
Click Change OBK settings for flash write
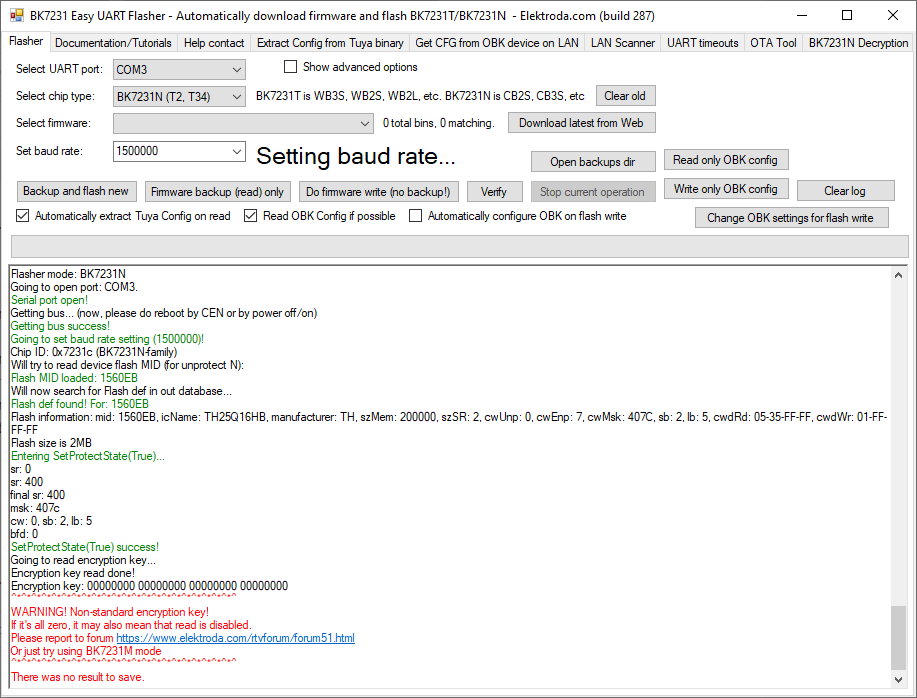pyautogui.click(x=791, y=217)
